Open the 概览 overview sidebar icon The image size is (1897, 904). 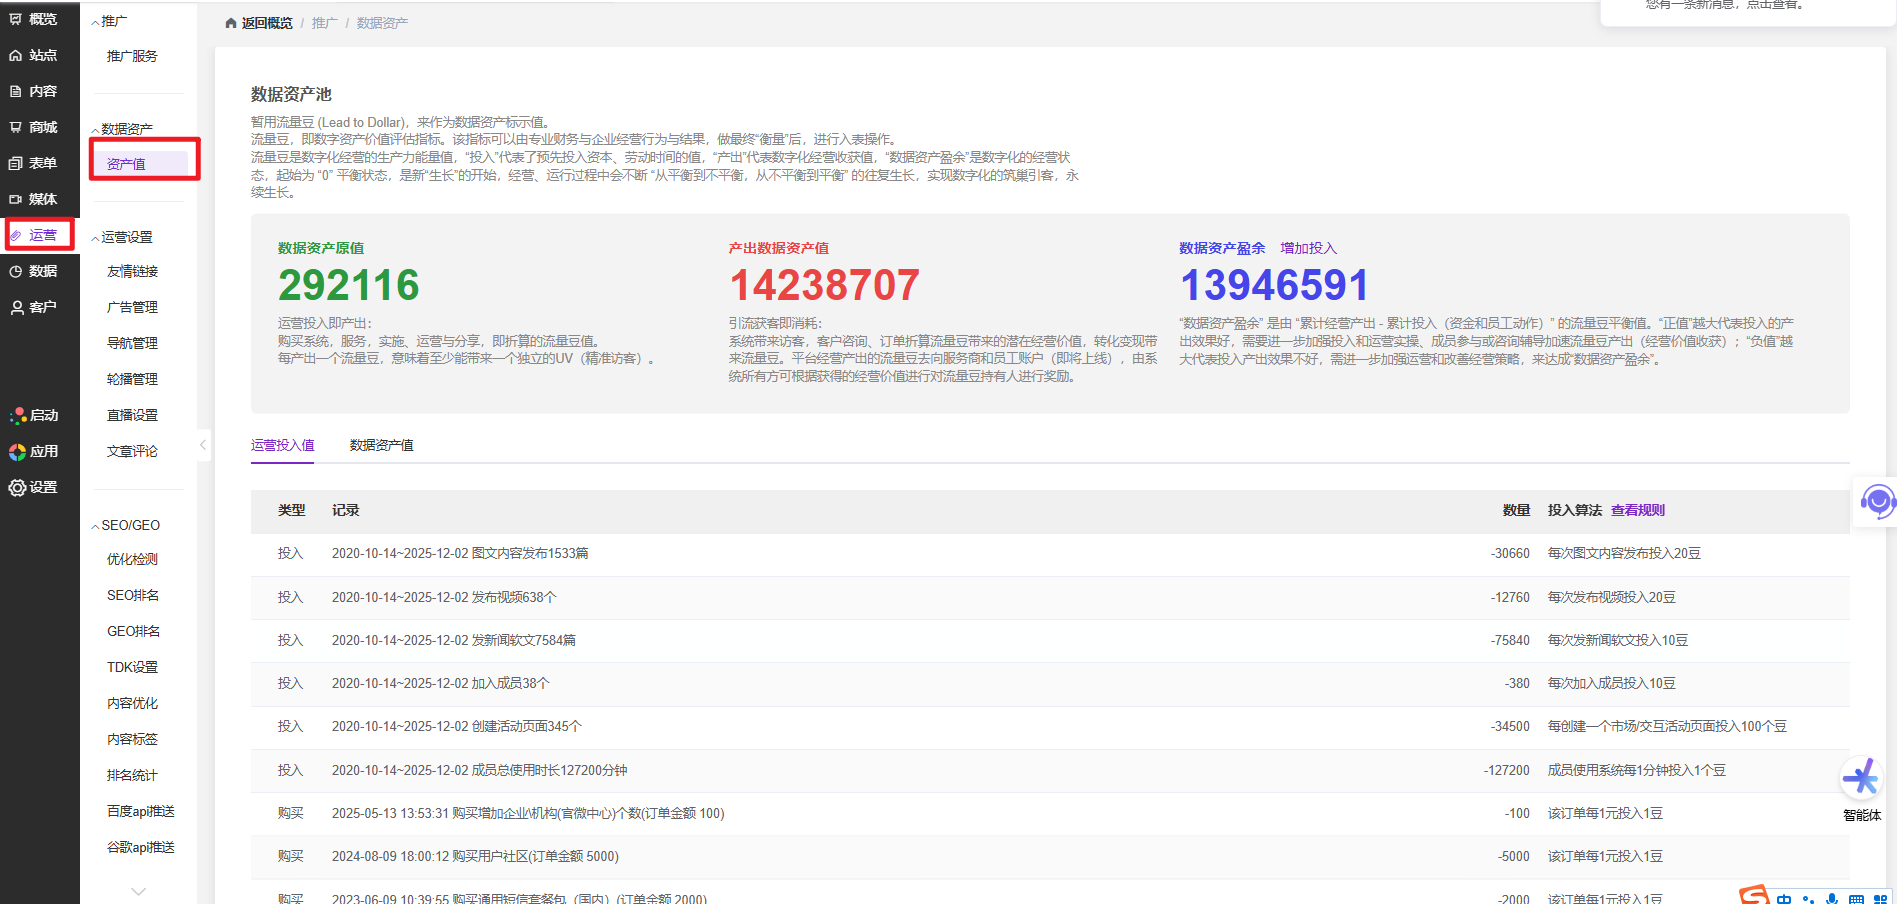(33, 19)
